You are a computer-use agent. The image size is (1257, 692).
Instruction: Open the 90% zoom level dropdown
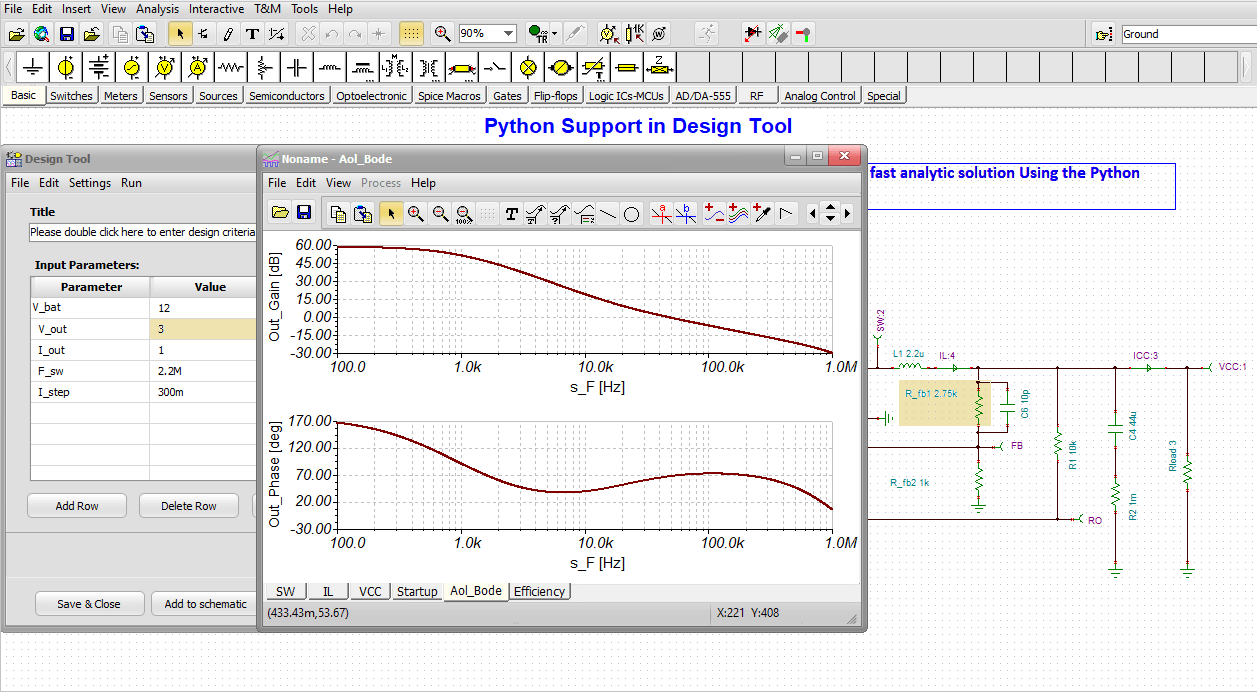pyautogui.click(x=507, y=32)
